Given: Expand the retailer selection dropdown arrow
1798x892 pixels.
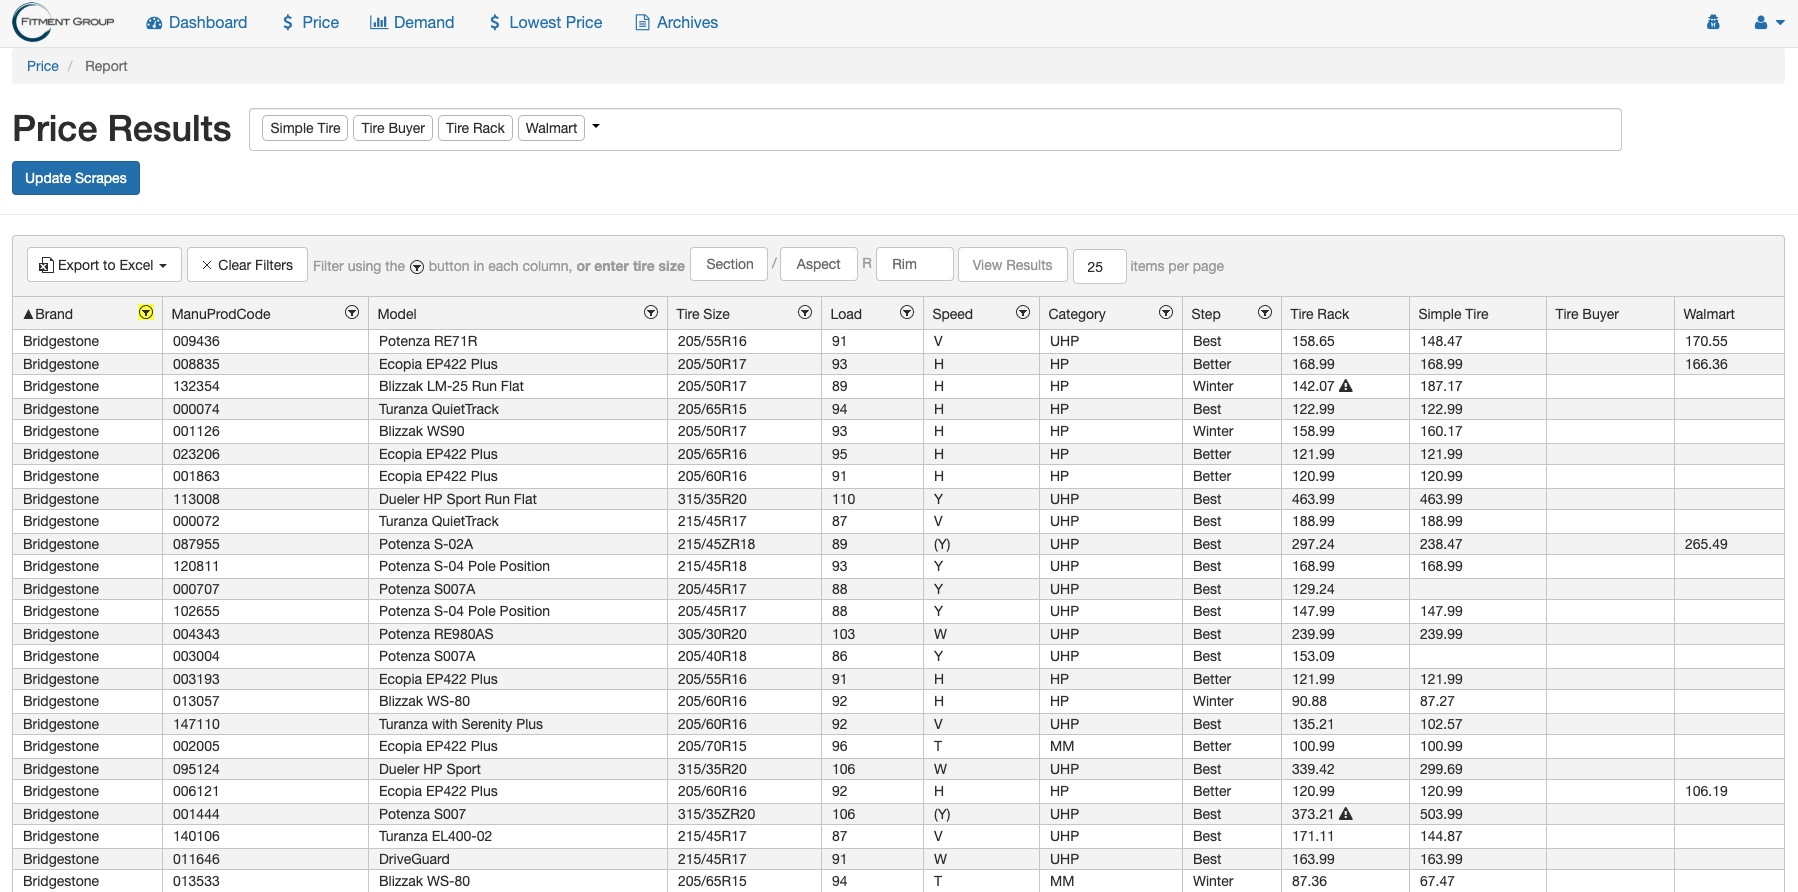Looking at the screenshot, I should [x=596, y=127].
